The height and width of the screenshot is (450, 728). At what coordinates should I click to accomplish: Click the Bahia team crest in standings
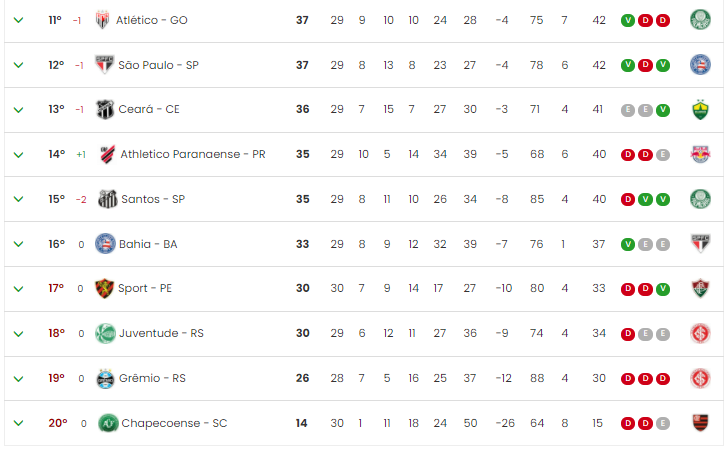(x=105, y=244)
